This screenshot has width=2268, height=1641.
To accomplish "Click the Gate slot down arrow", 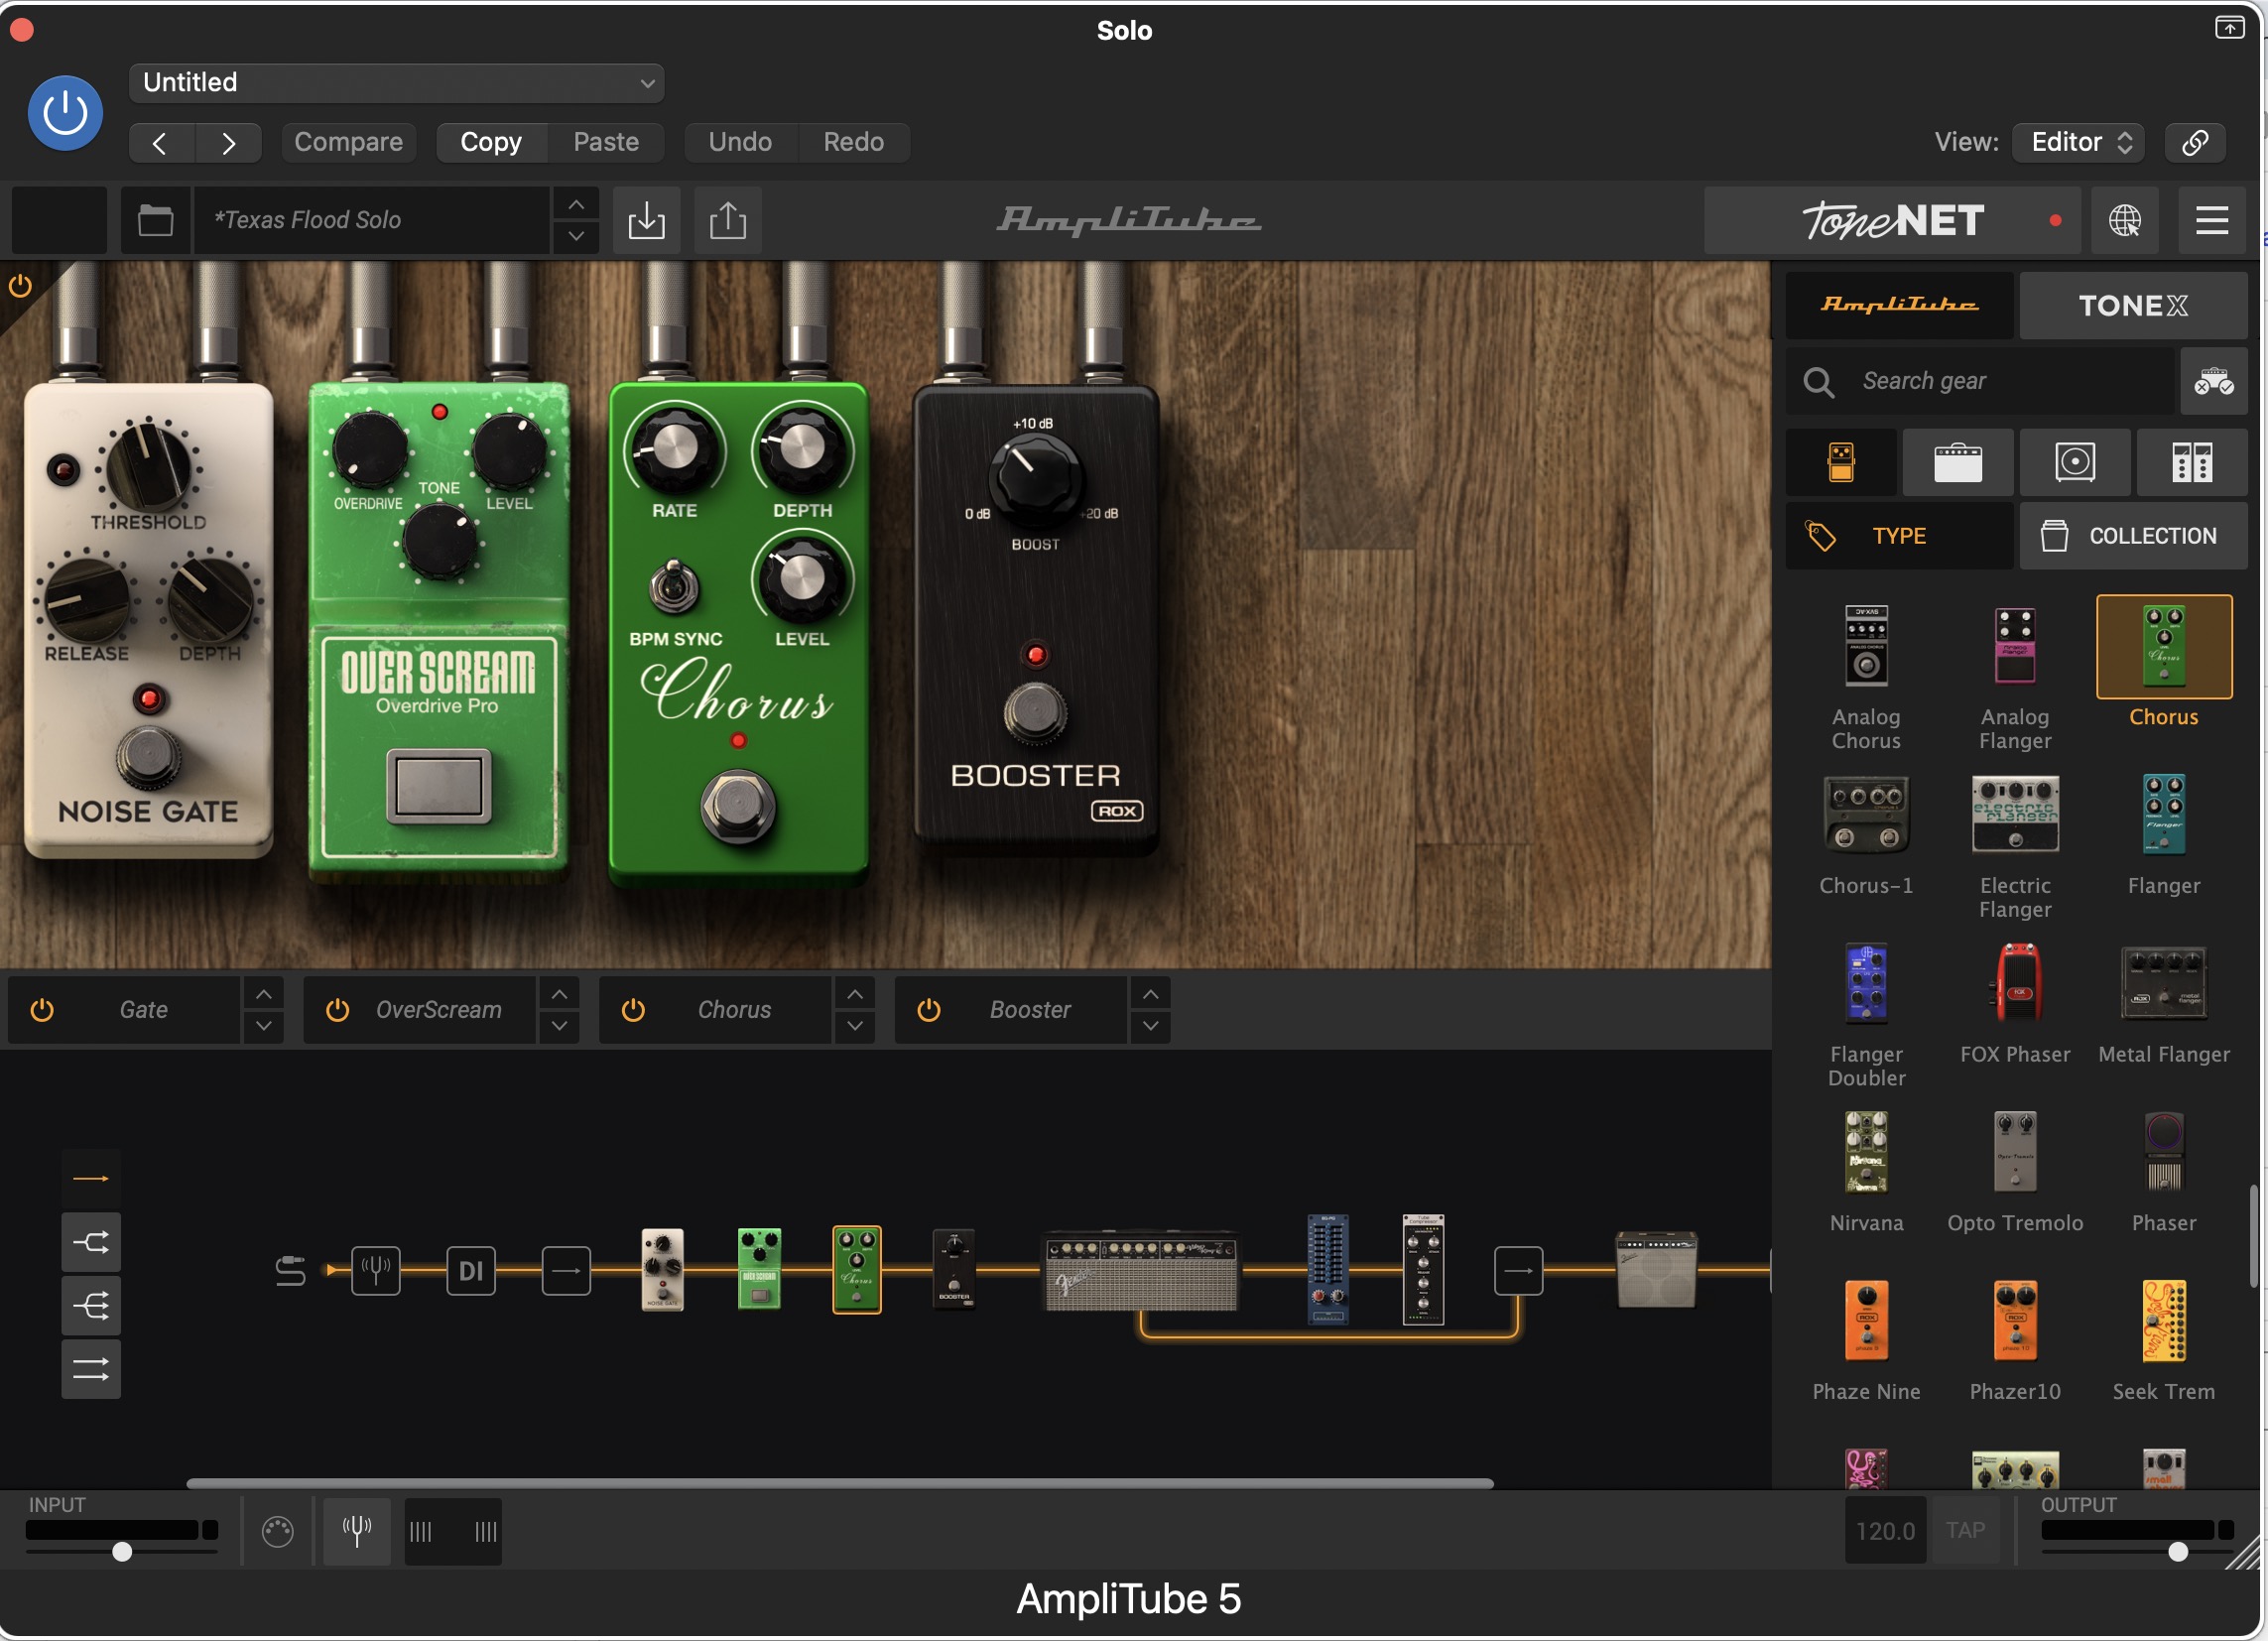I will [x=263, y=1025].
